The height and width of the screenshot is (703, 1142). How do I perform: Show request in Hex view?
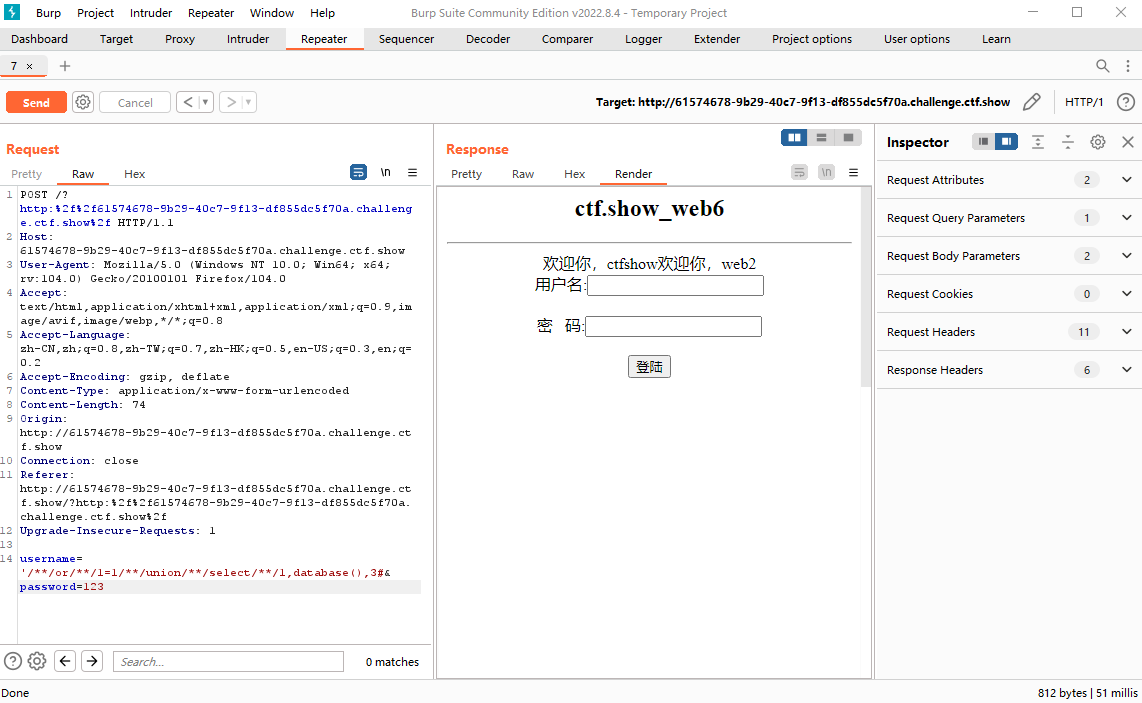(134, 173)
